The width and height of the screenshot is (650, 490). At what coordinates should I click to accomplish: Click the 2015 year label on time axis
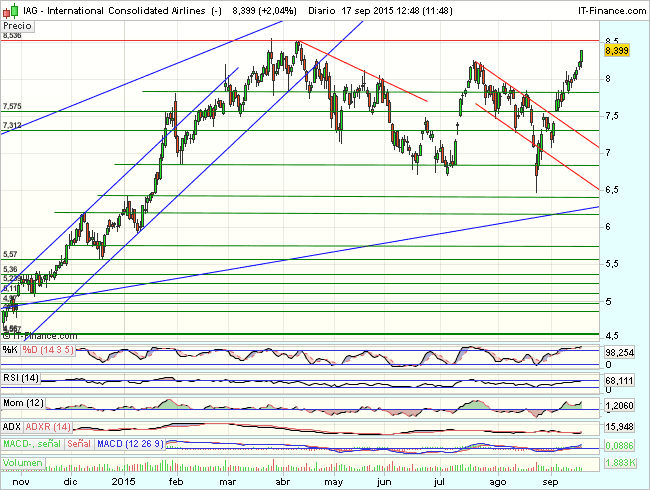124,482
